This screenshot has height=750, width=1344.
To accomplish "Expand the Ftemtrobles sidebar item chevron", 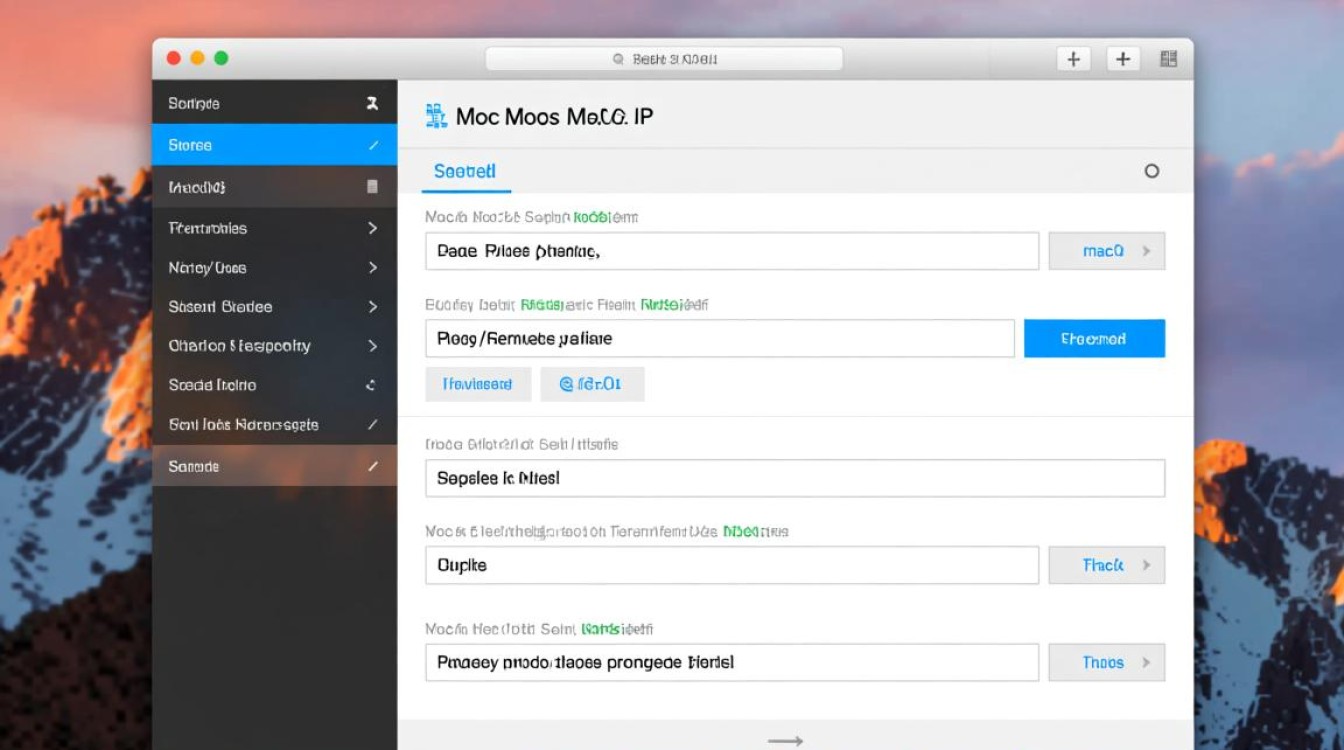I will [x=372, y=228].
